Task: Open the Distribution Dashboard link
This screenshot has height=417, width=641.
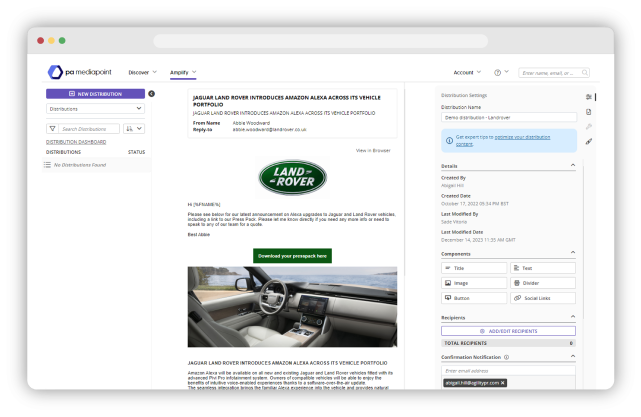Action: coord(76,142)
